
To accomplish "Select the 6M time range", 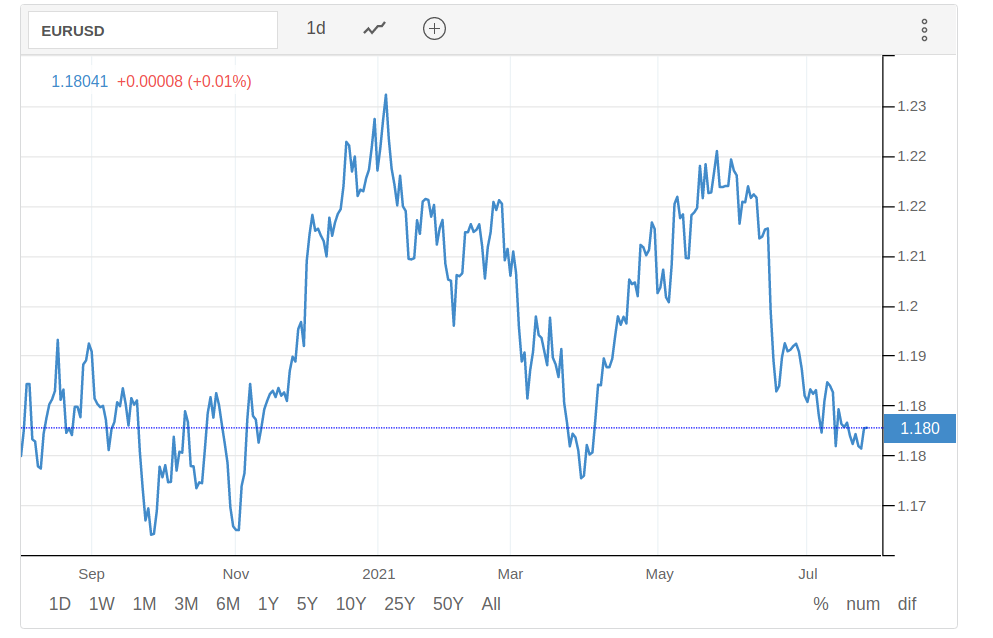I will click(228, 604).
